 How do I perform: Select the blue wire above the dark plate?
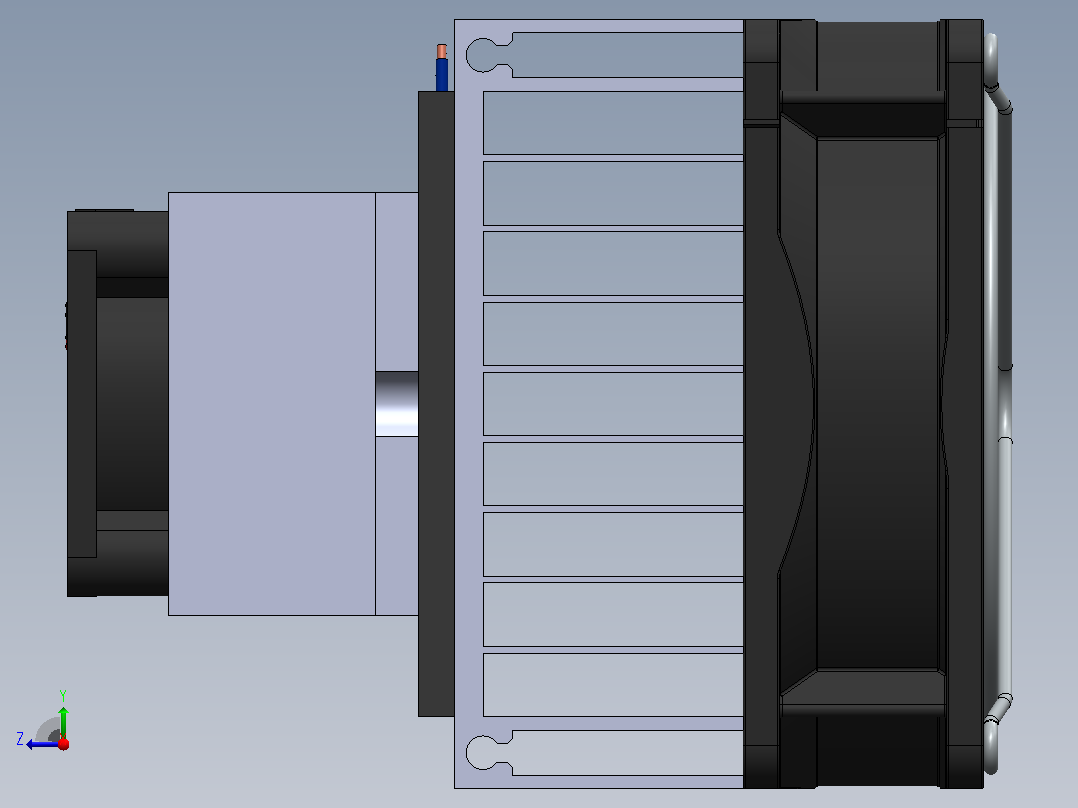point(442,75)
